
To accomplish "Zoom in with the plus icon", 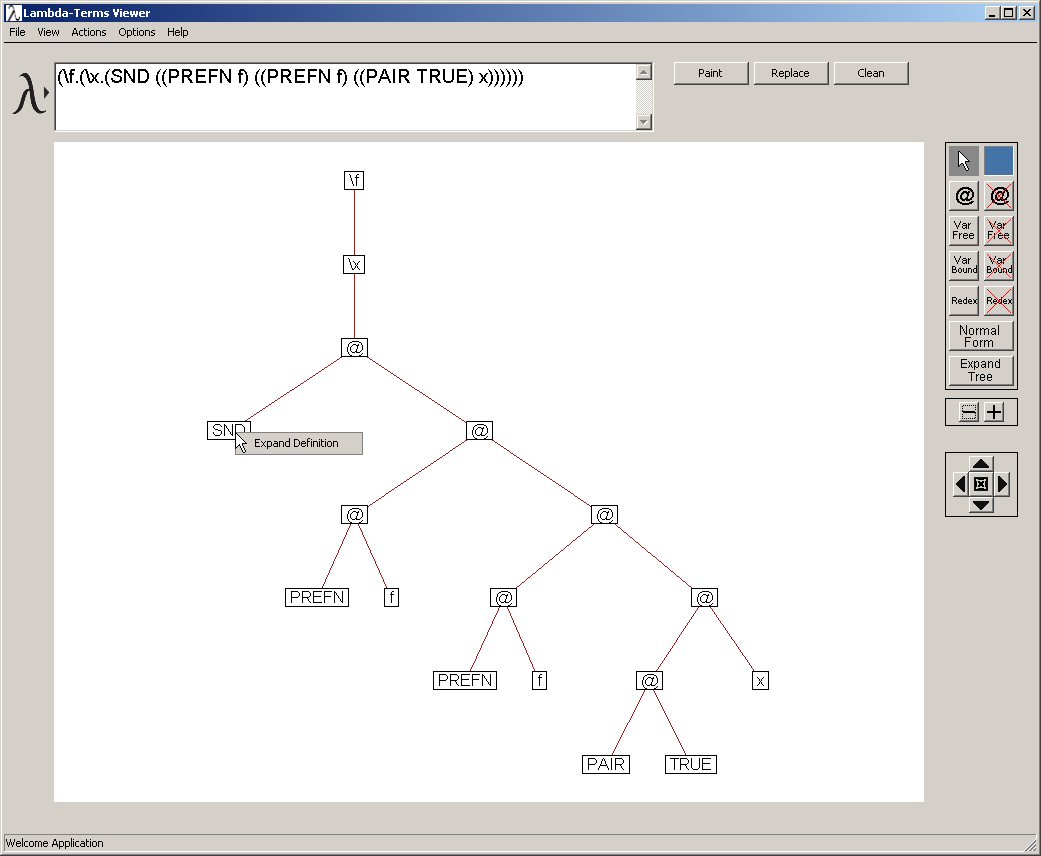I will point(994,412).
